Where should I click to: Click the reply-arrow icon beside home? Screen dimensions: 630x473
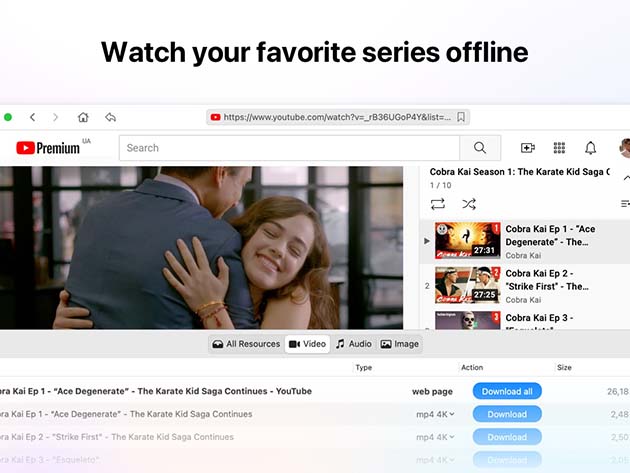[x=110, y=117]
